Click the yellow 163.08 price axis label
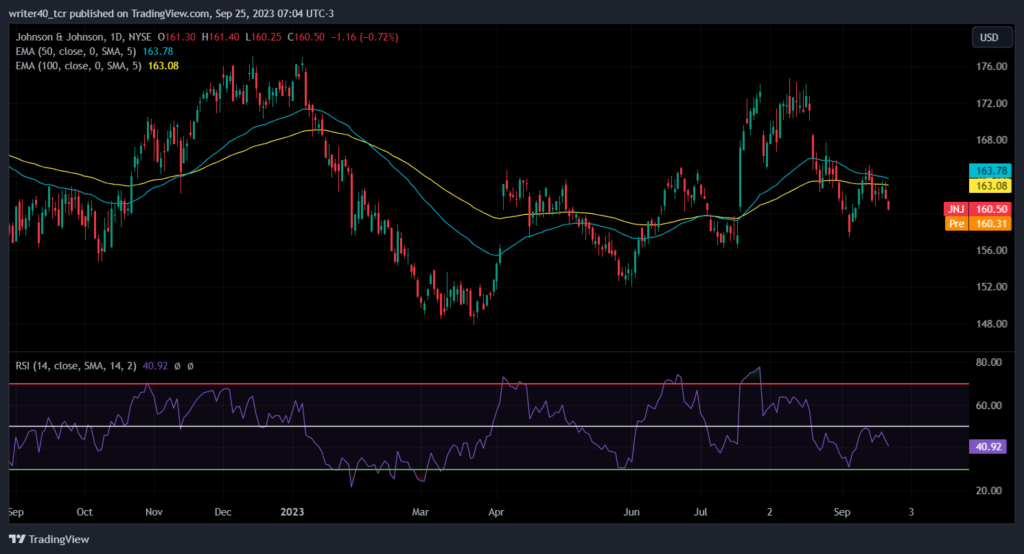The width and height of the screenshot is (1024, 554). coord(990,186)
